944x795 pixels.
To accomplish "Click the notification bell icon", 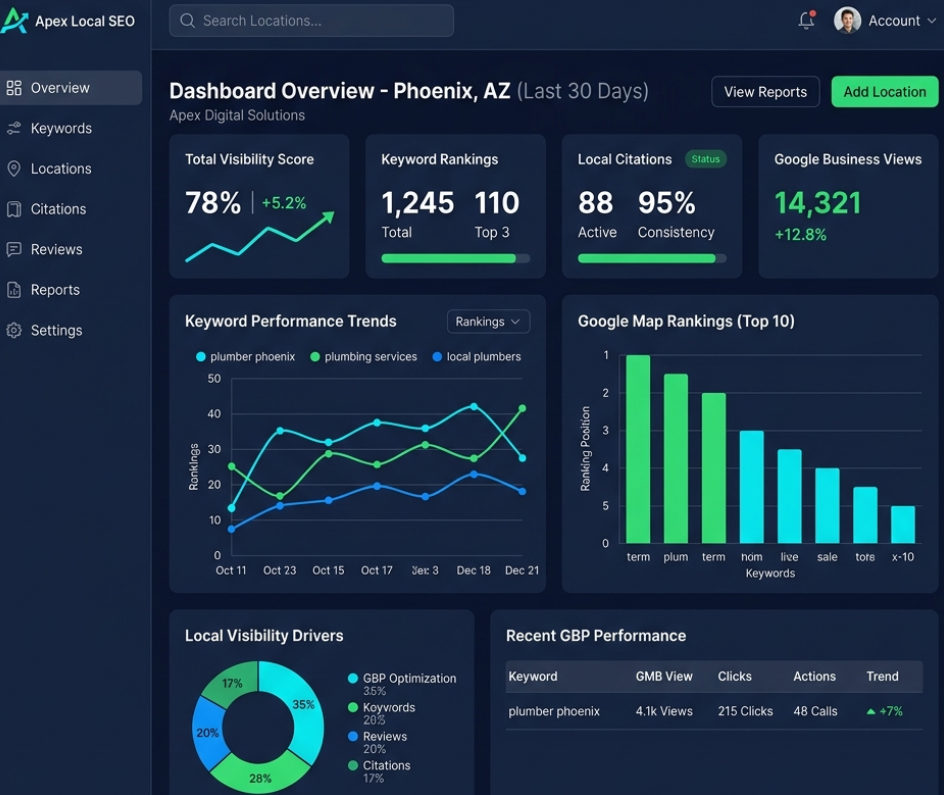I will pyautogui.click(x=806, y=20).
